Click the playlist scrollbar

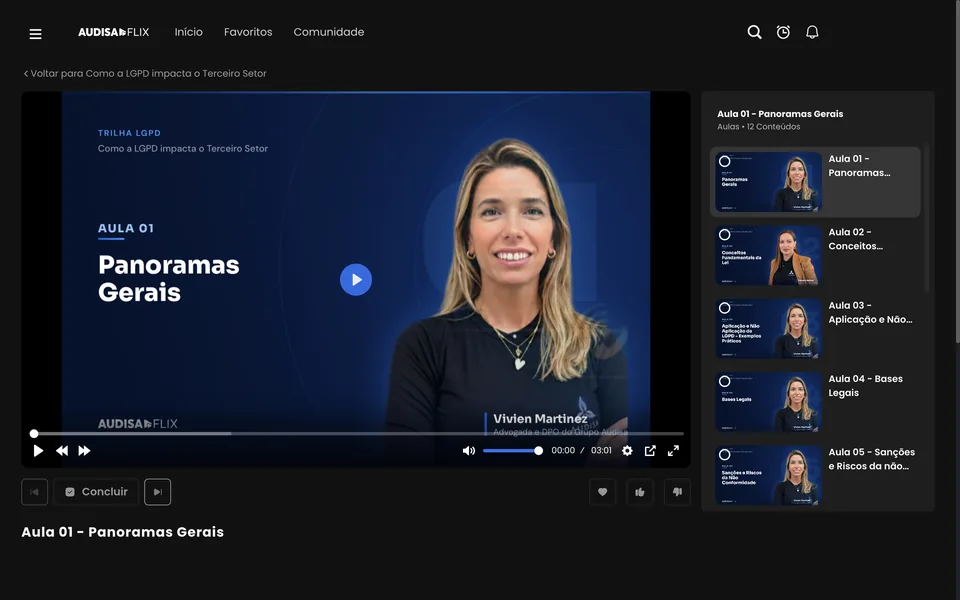926,219
